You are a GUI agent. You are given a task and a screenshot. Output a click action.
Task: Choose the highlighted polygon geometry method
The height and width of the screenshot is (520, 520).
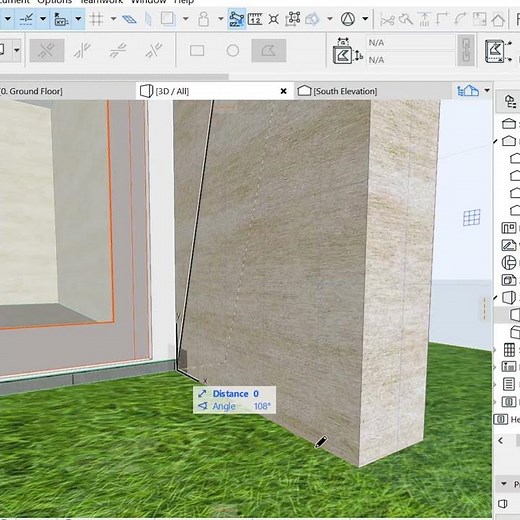click(x=269, y=51)
